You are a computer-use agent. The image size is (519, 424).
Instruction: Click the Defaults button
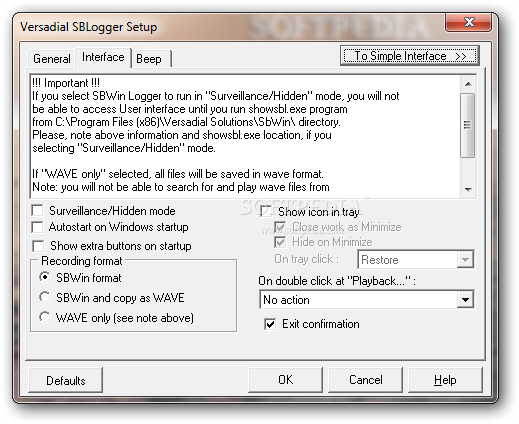(66, 380)
